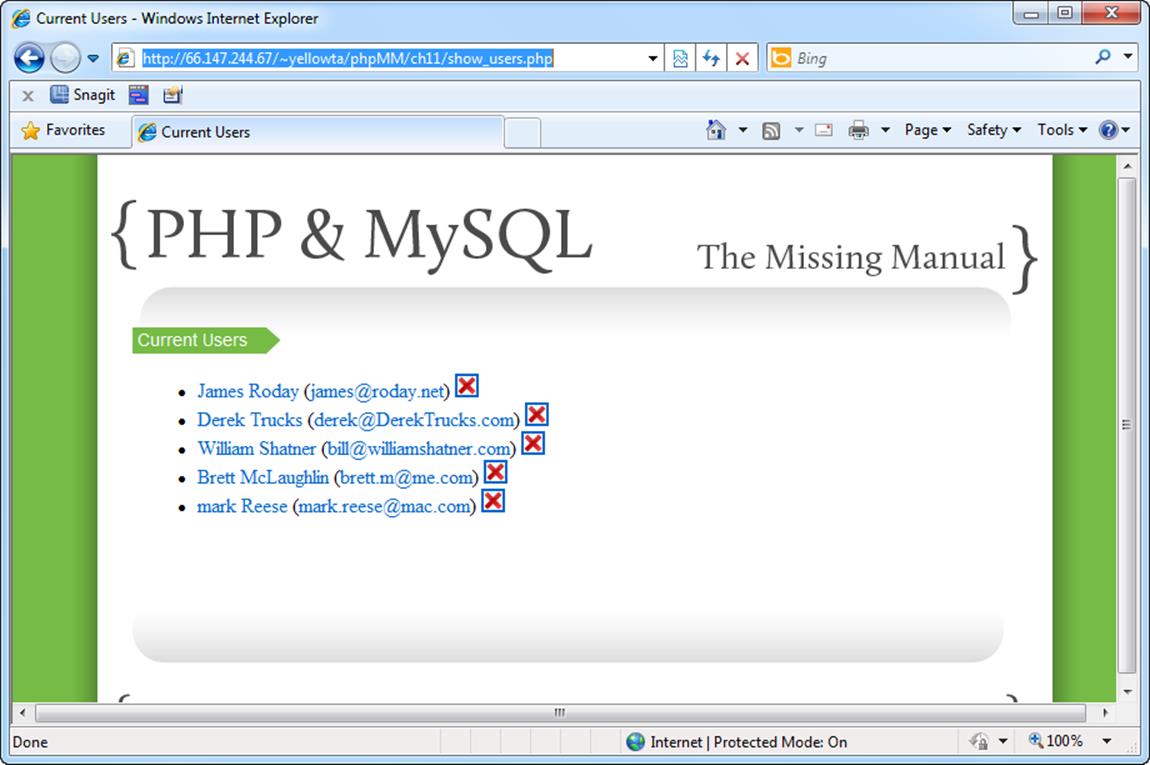Click the horizontal scrollbar left arrow
The width and height of the screenshot is (1150, 765).
click(22, 712)
